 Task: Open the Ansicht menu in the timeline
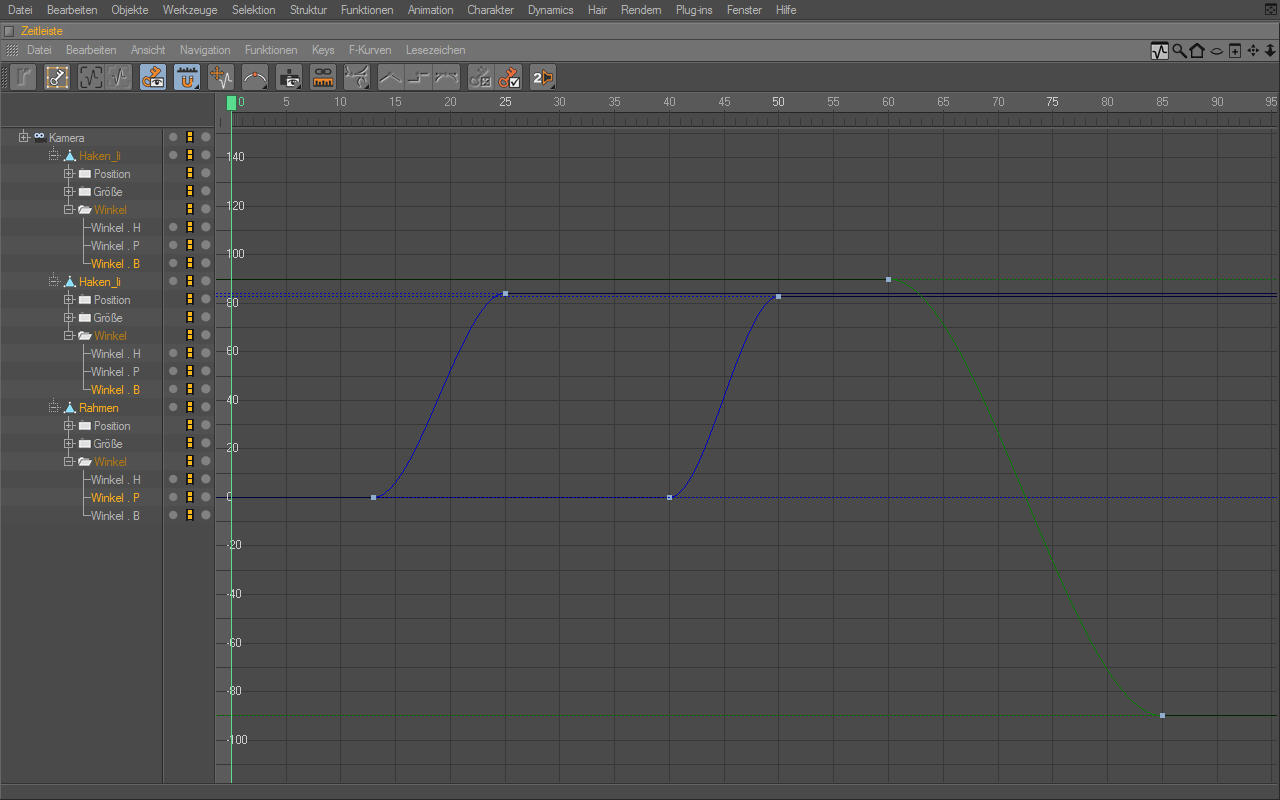pyautogui.click(x=148, y=50)
